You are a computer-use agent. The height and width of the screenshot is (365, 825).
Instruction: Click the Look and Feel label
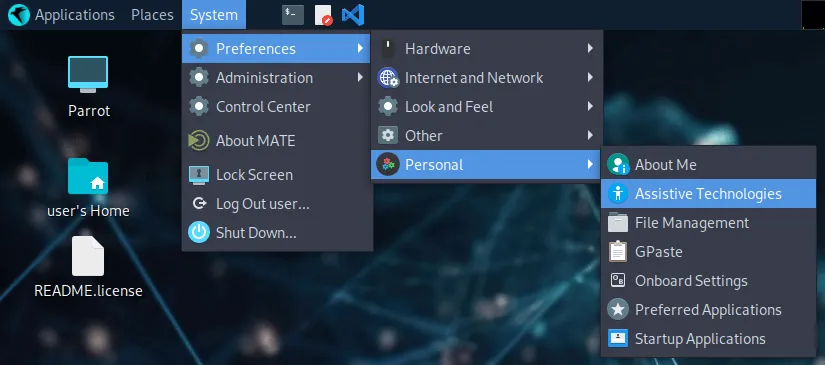coord(449,107)
